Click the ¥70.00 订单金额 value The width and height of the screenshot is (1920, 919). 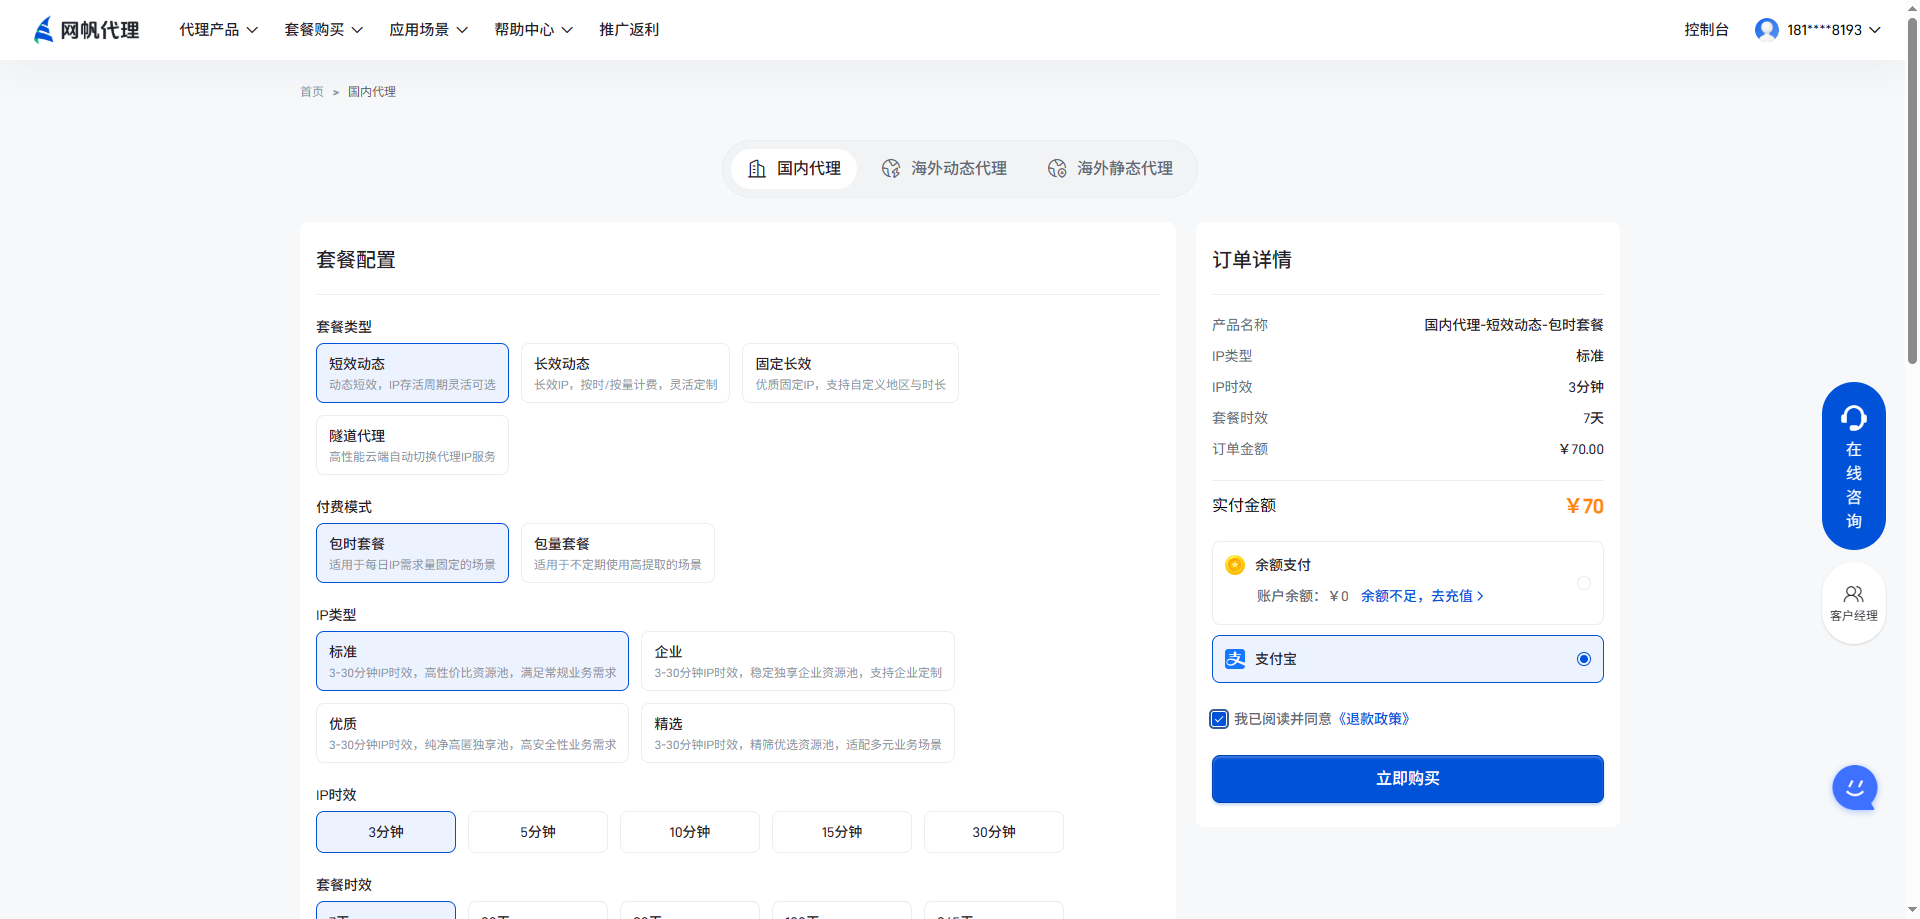tap(1582, 449)
